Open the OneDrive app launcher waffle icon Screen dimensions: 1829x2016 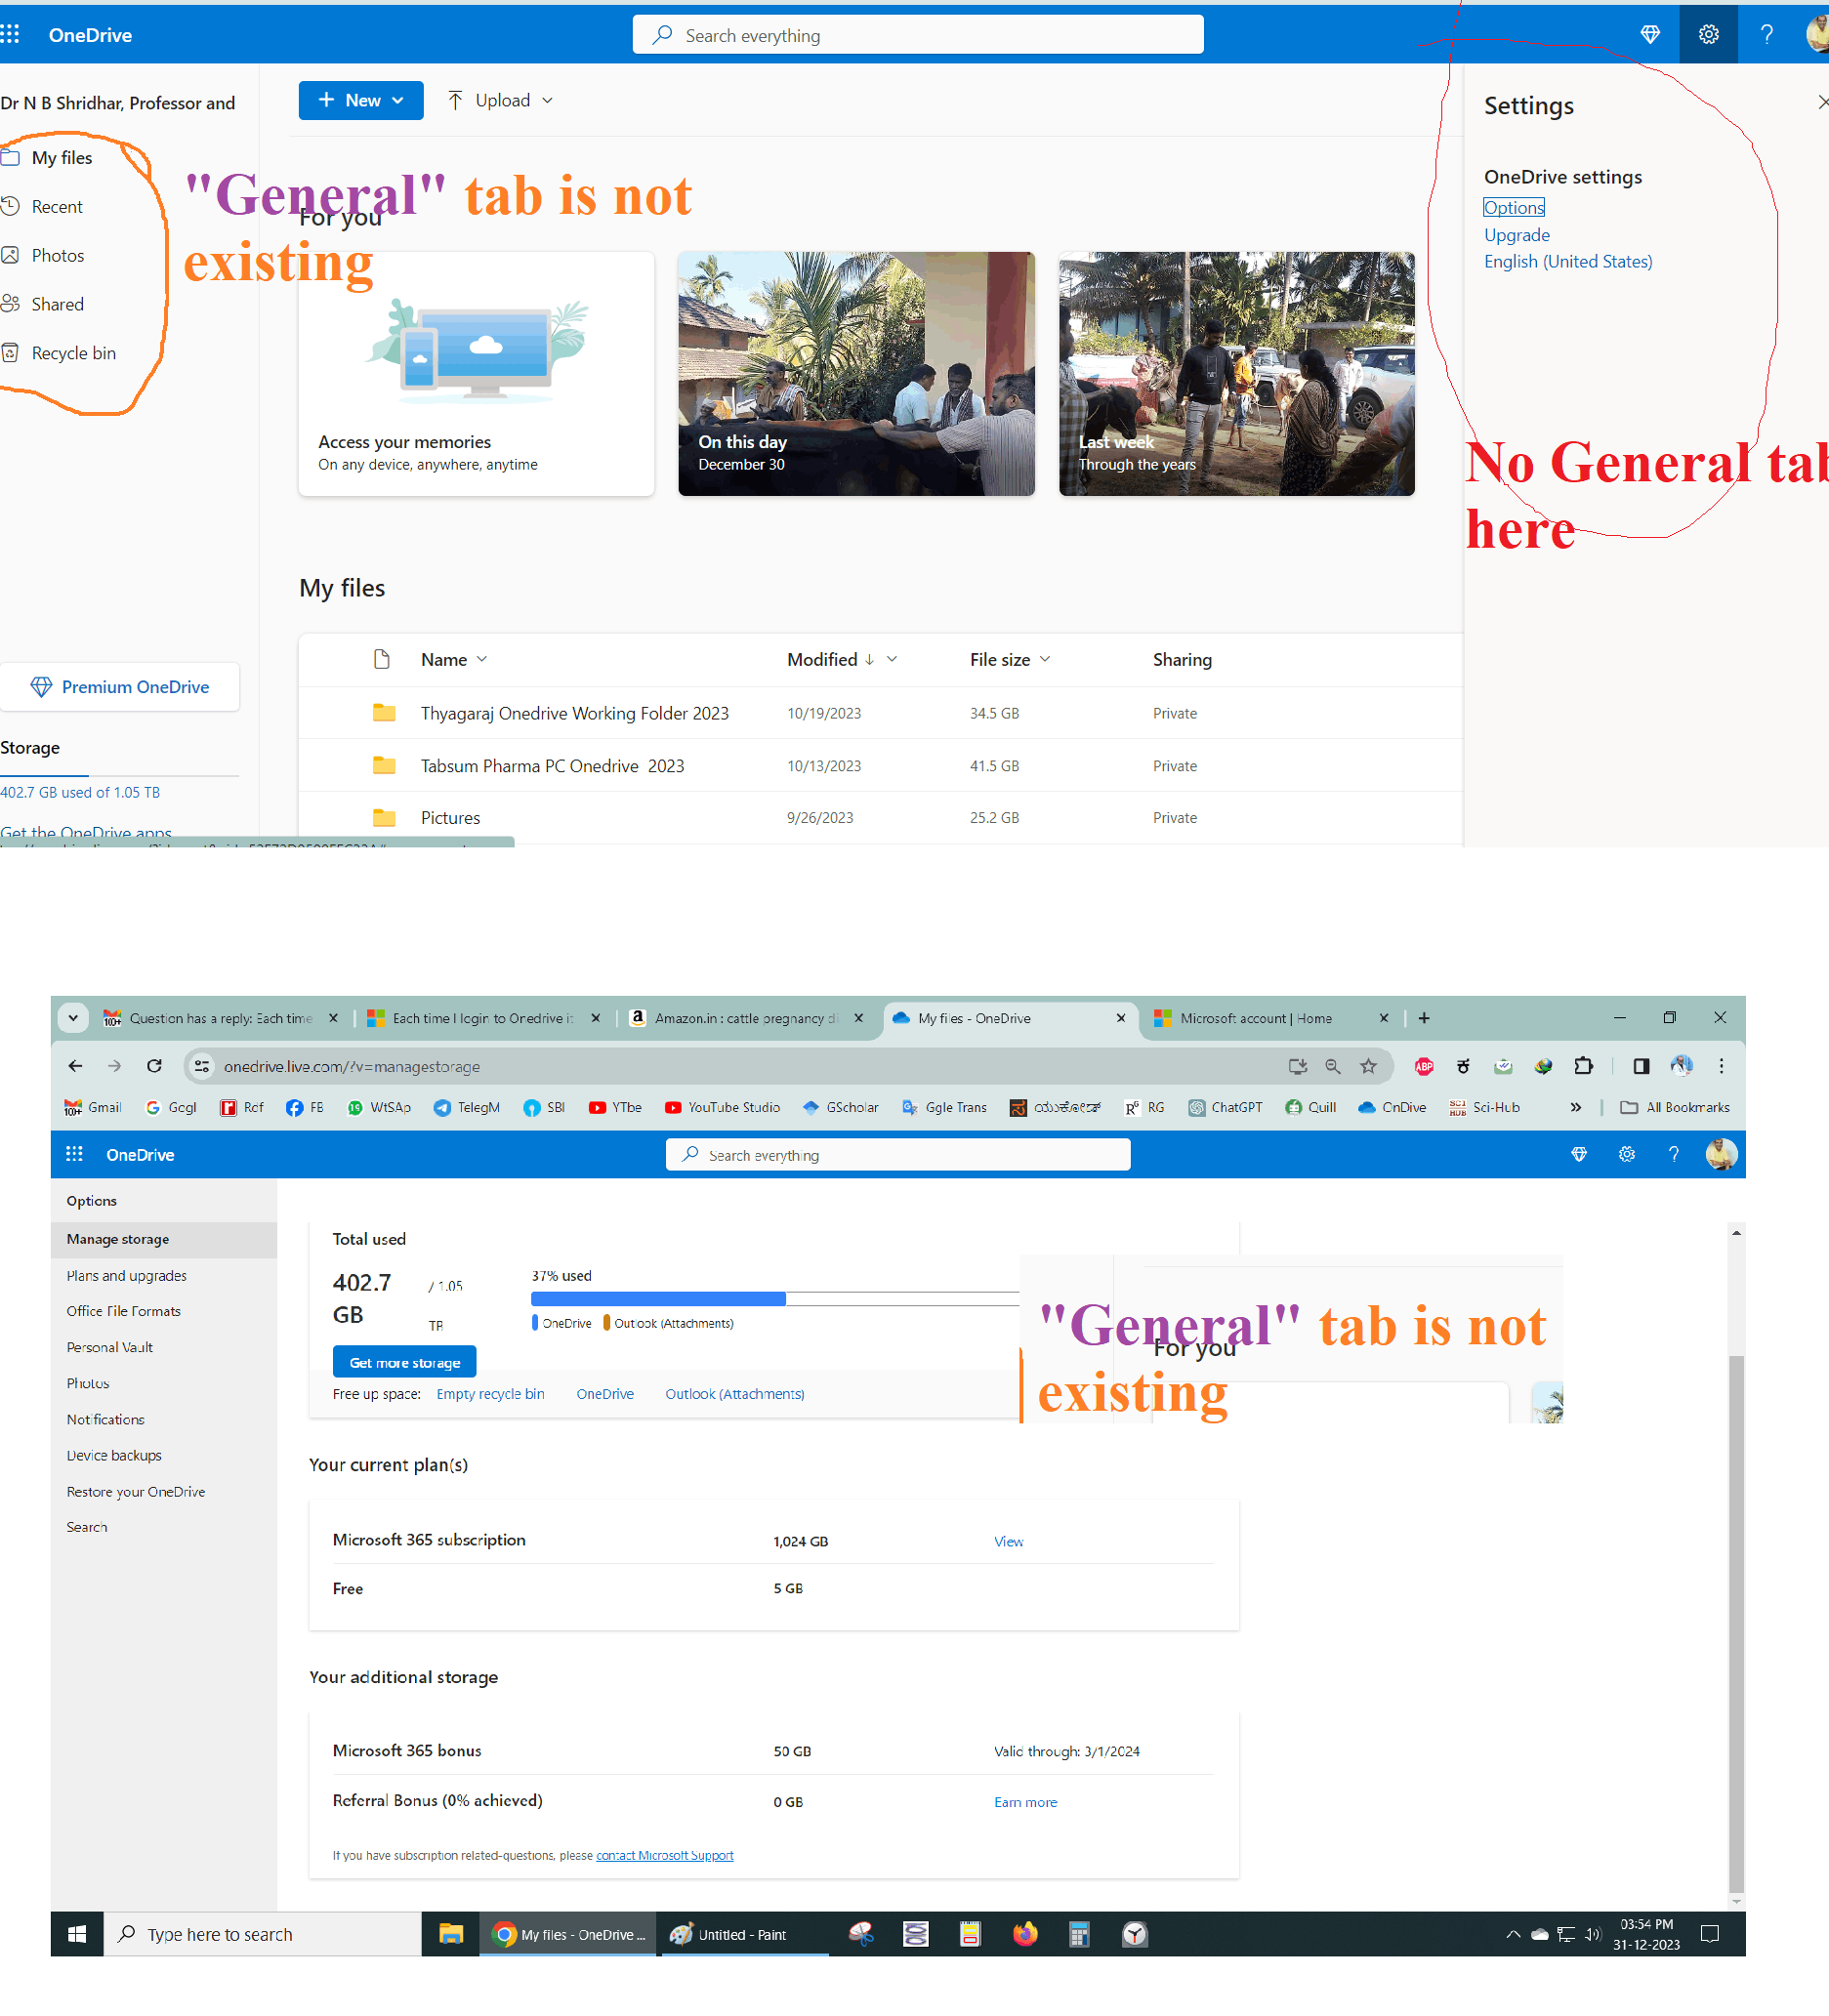[11, 33]
